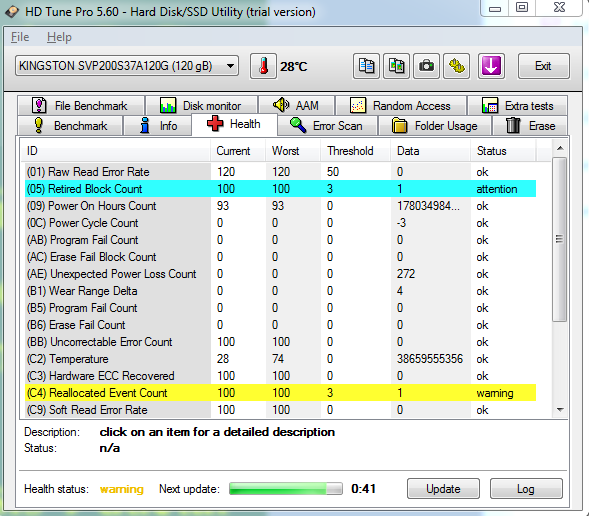Select the Retired Block Count row

point(281,189)
